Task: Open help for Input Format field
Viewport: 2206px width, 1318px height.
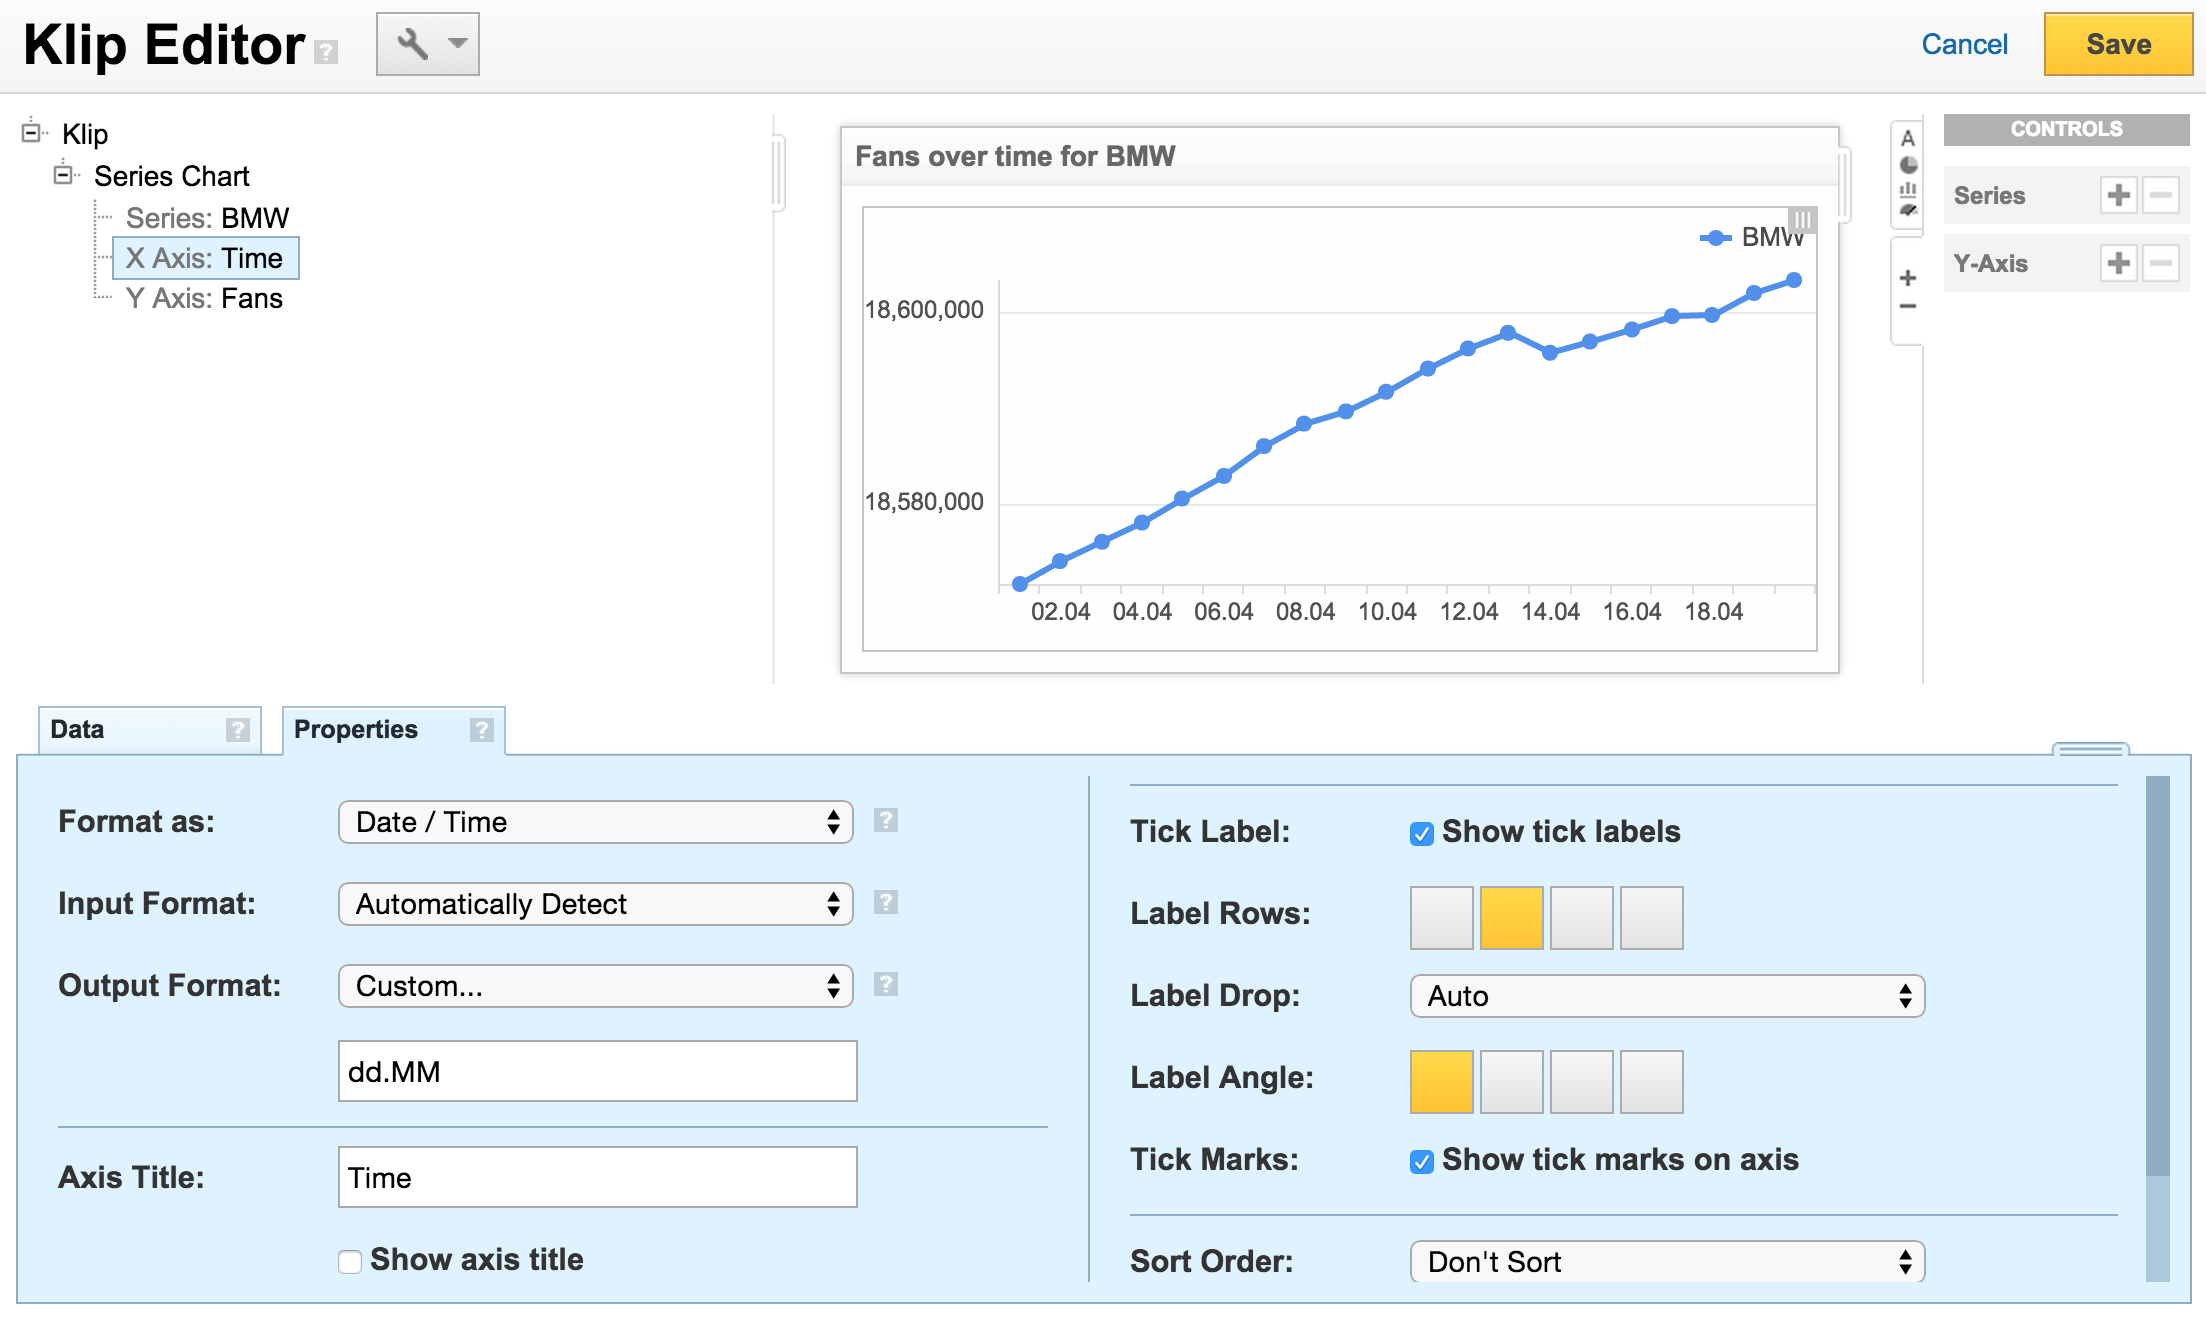Action: coord(885,903)
